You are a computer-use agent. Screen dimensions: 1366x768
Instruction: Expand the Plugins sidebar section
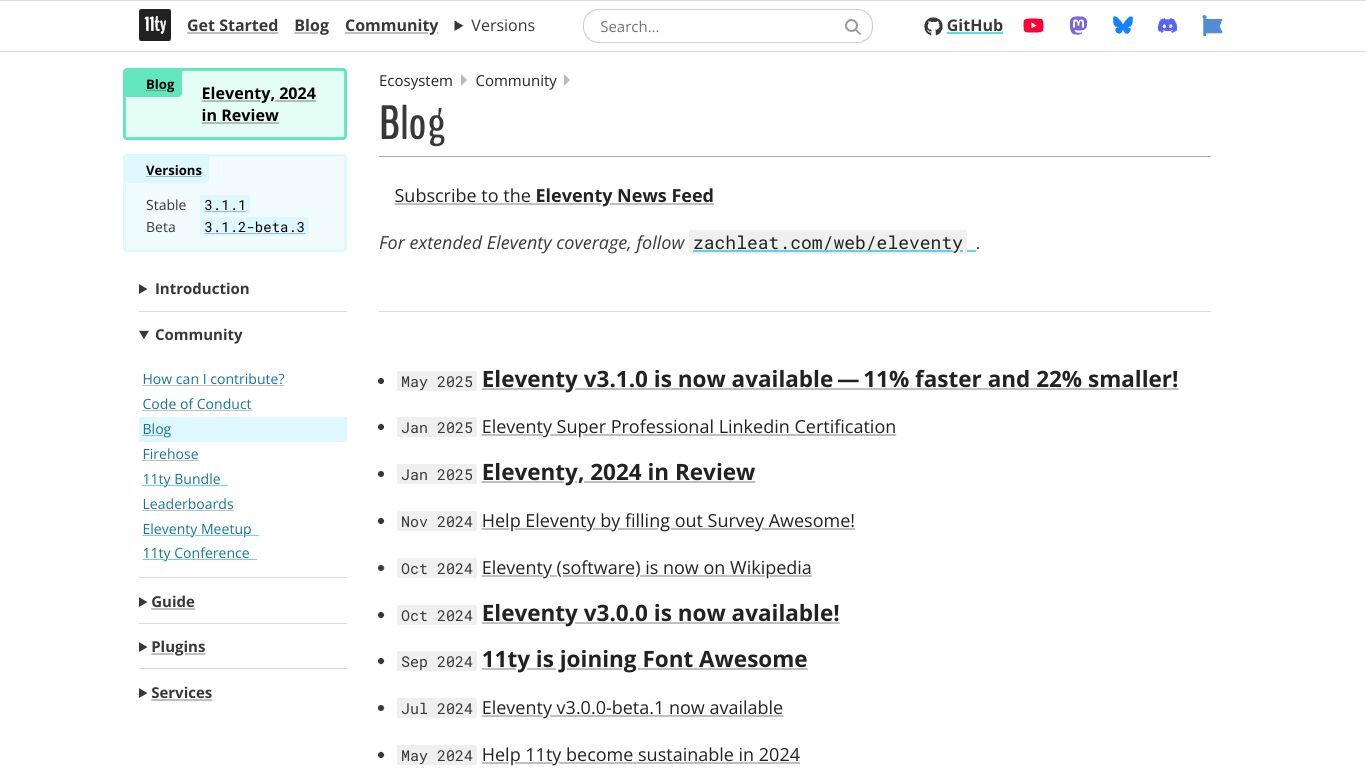coord(172,646)
